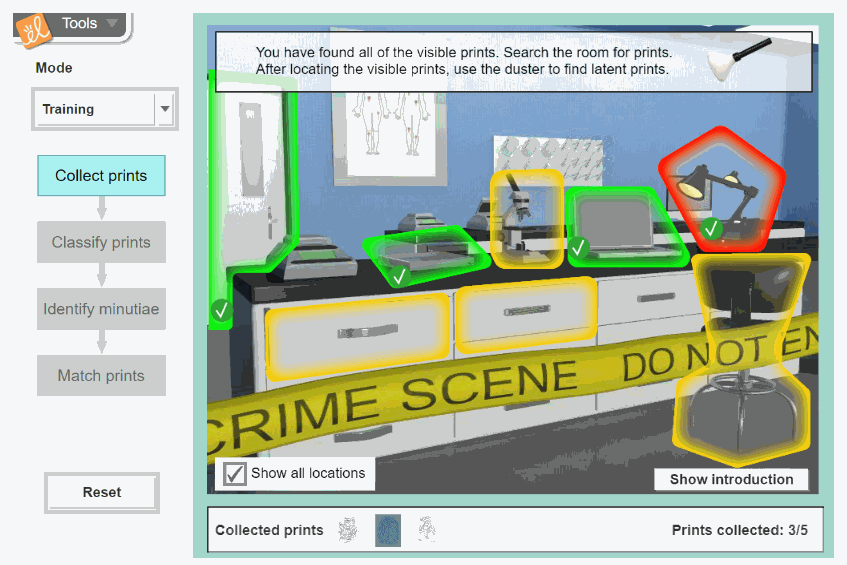847x565 pixels.
Task: Click the left yellow-highlighted cabinet drawer
Action: point(357,329)
